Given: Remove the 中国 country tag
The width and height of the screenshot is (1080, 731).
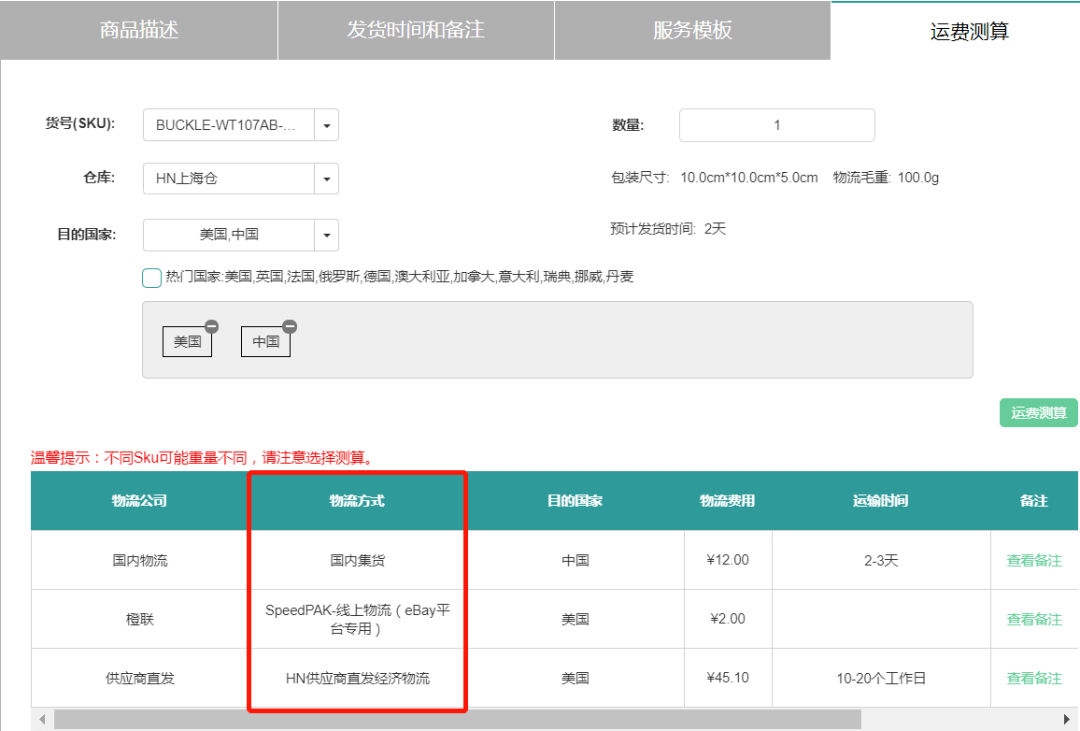Looking at the screenshot, I should point(289,326).
